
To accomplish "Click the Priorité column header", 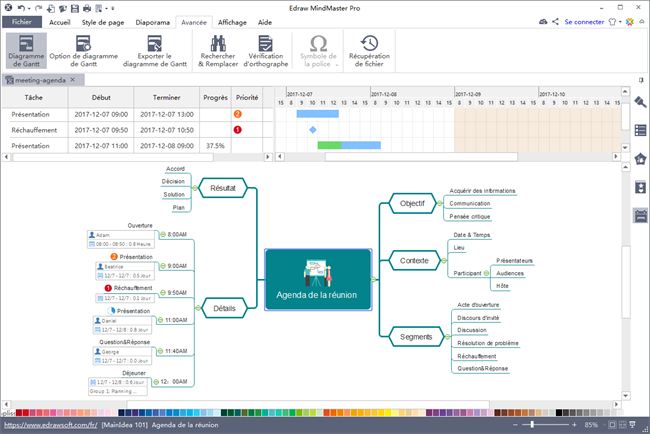I will 247,98.
